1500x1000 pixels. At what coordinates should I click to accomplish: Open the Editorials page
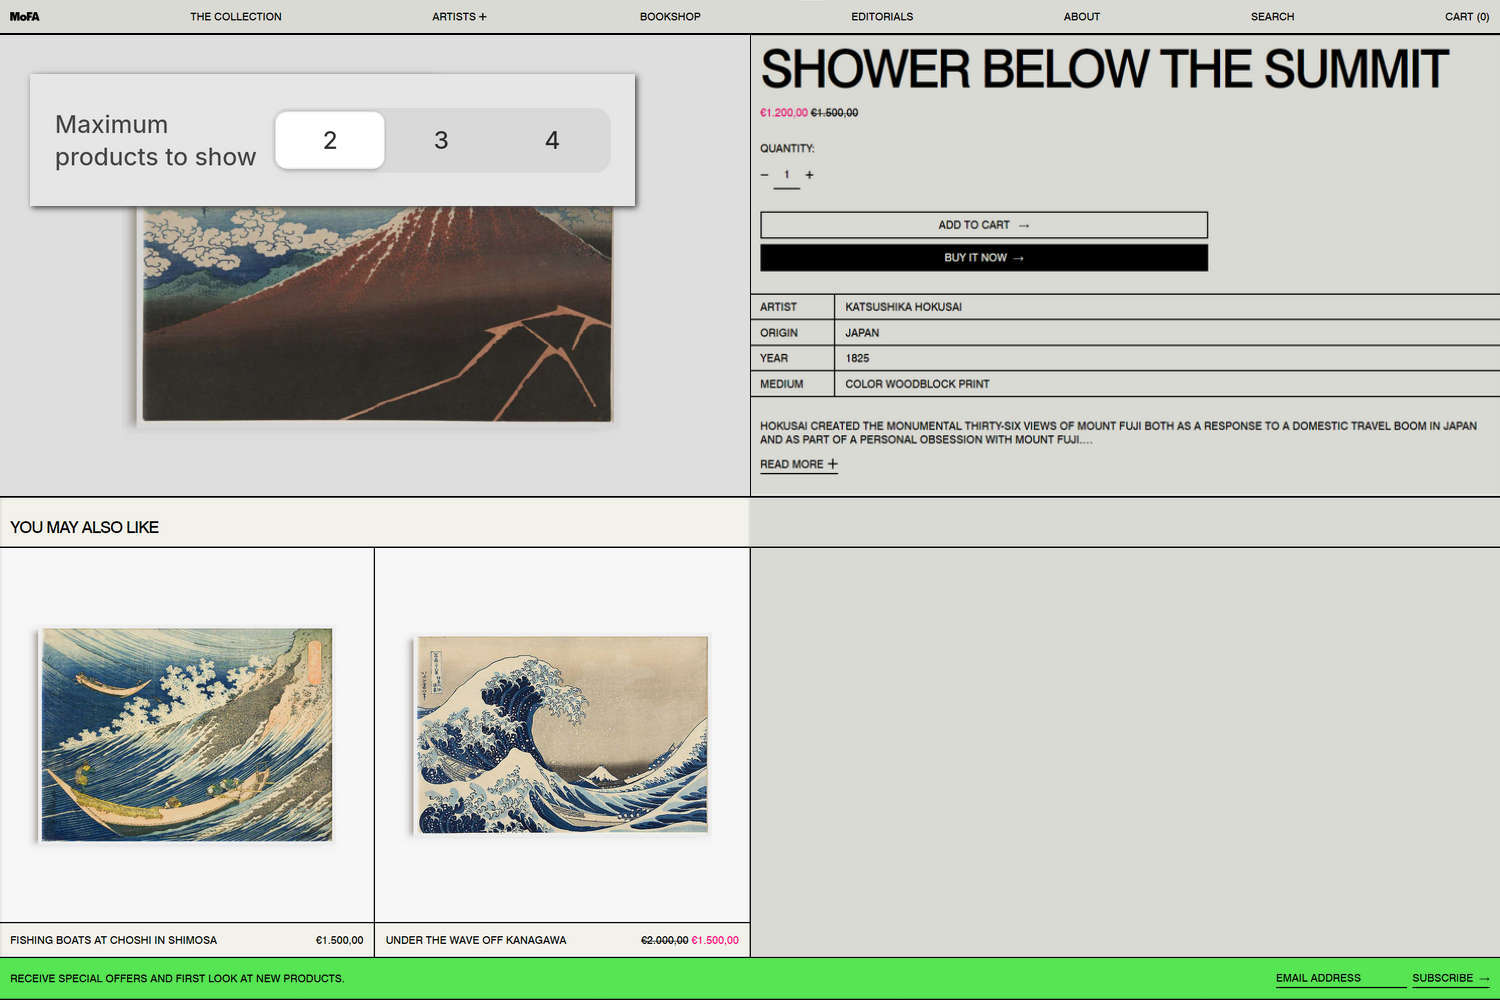(x=882, y=16)
